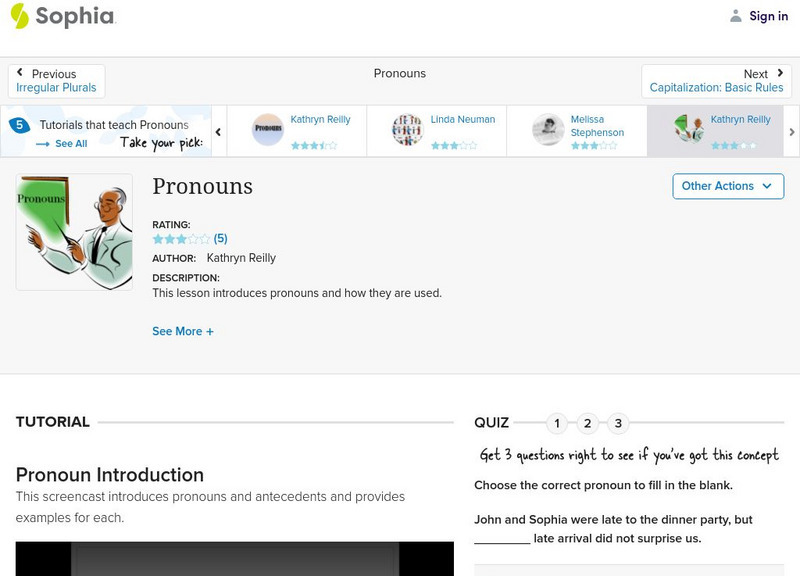This screenshot has height=576, width=800.
Task: Click the user profile sign-in icon
Action: tap(736, 16)
